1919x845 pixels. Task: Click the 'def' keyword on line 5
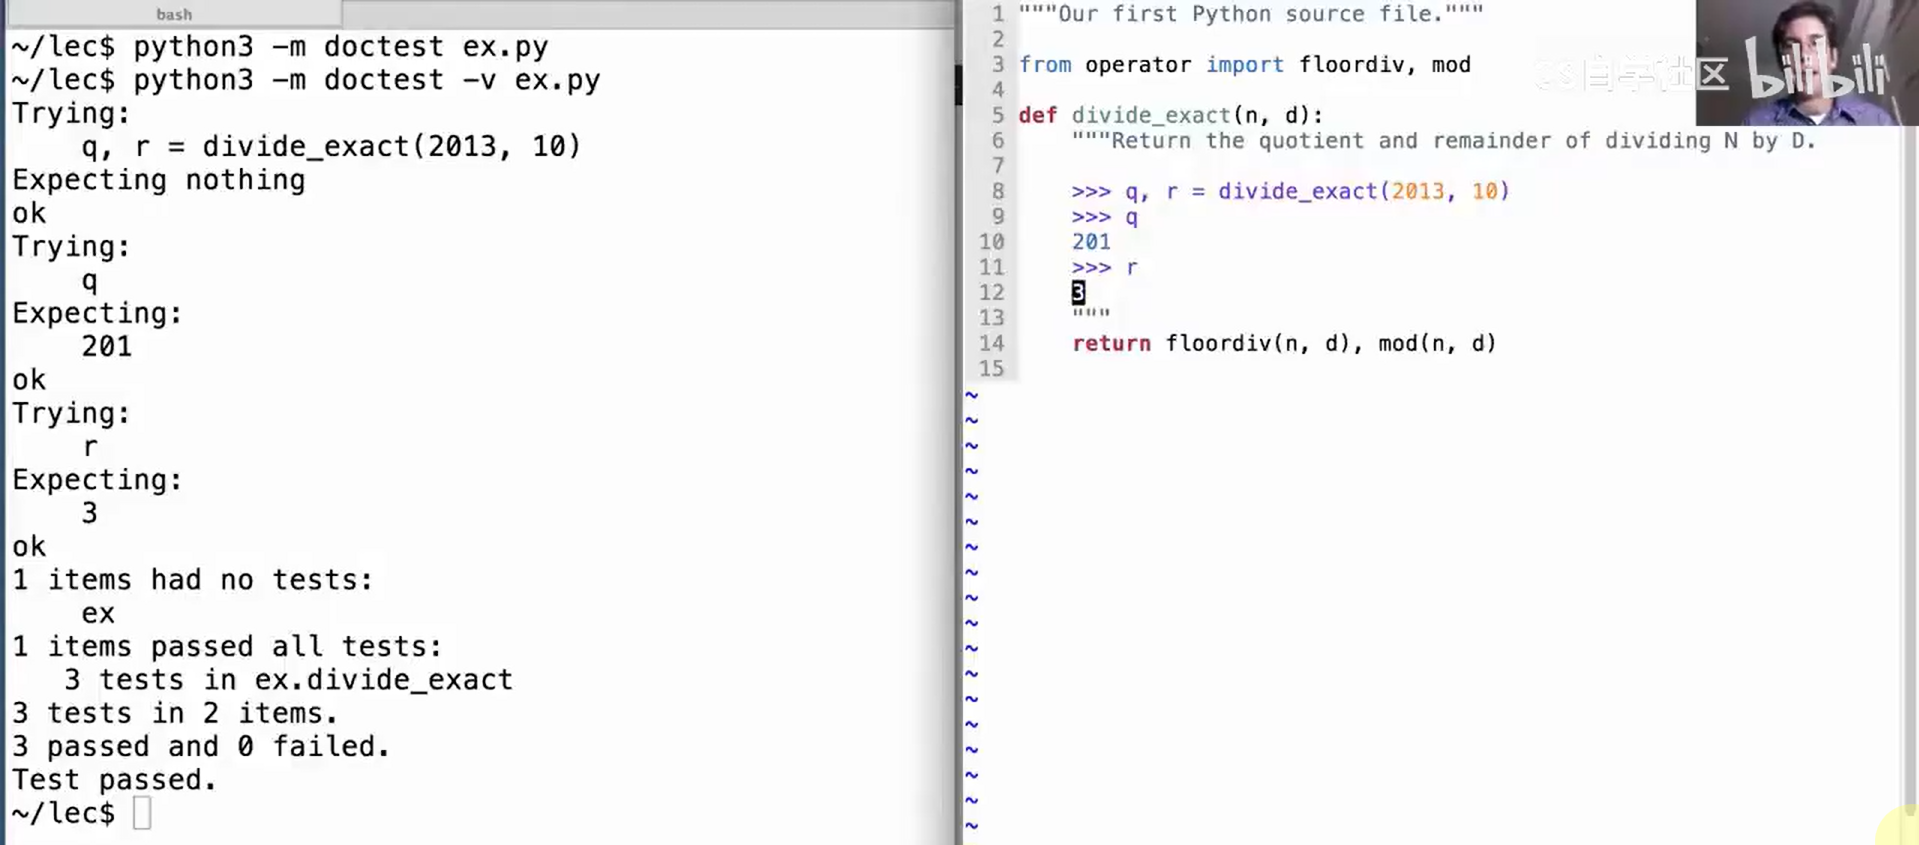tap(1037, 115)
